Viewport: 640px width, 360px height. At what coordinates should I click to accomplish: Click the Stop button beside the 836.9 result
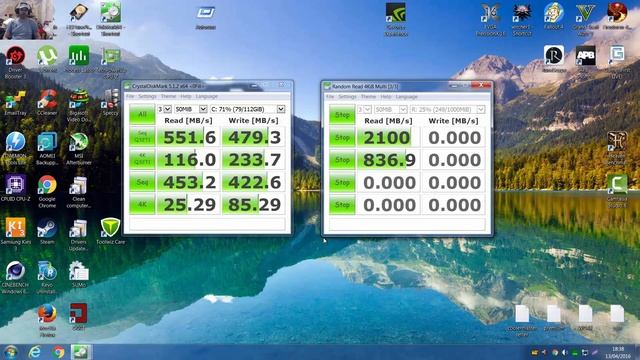(x=342, y=160)
